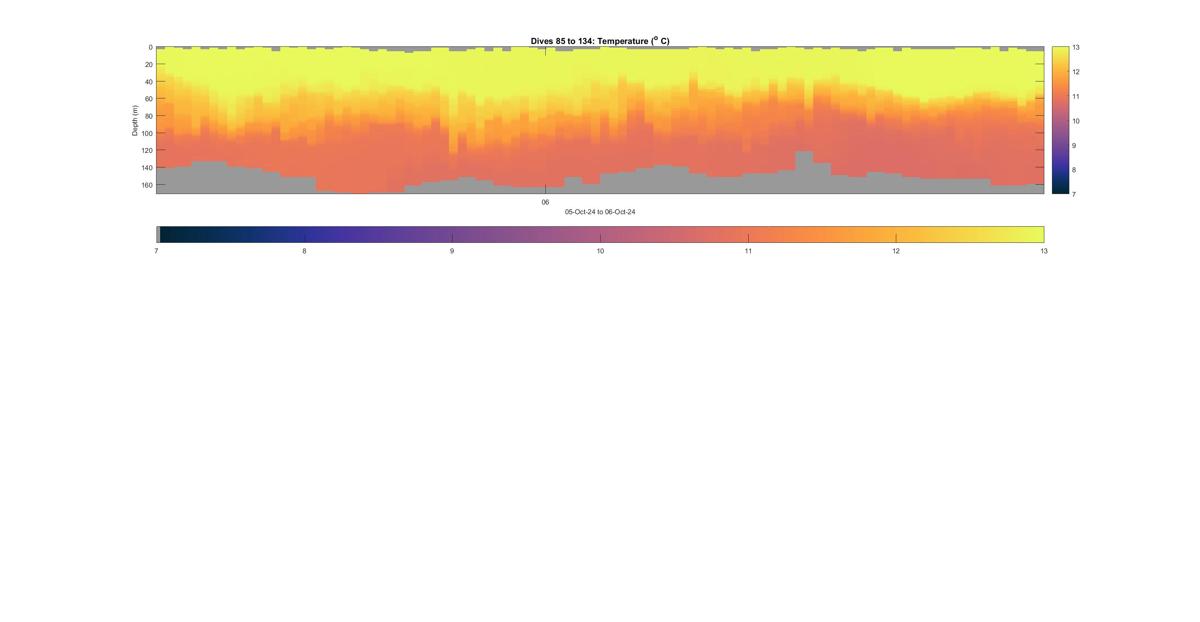Select the depth tick label '20'
Viewport: 1200px width, 622px height.
148,64
